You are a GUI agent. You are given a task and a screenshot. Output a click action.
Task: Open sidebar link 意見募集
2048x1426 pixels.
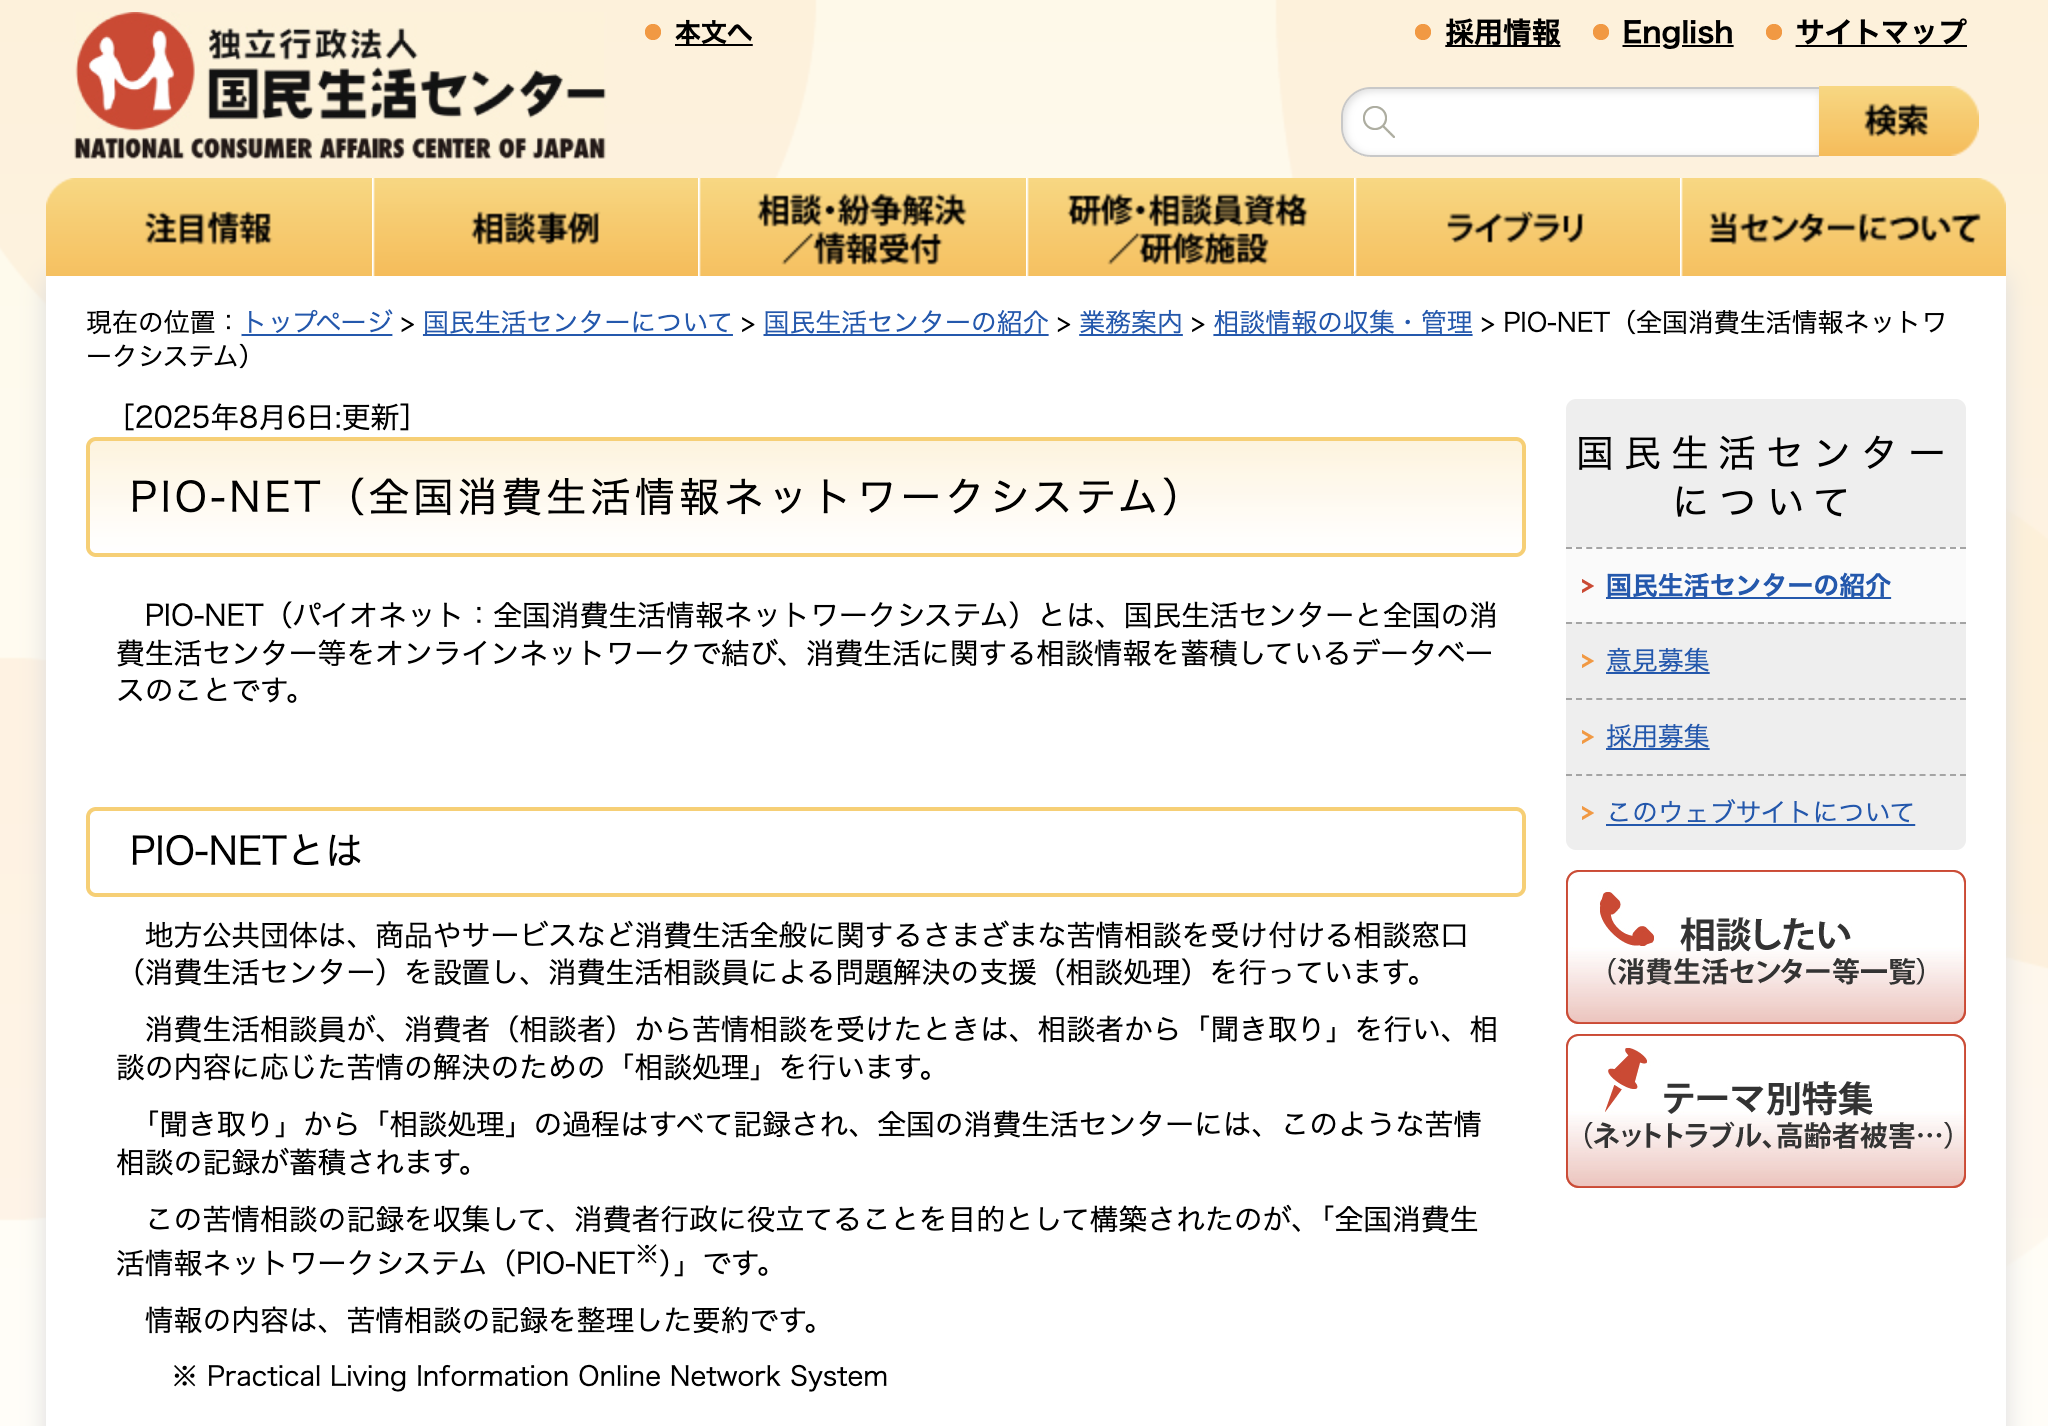pos(1657,661)
